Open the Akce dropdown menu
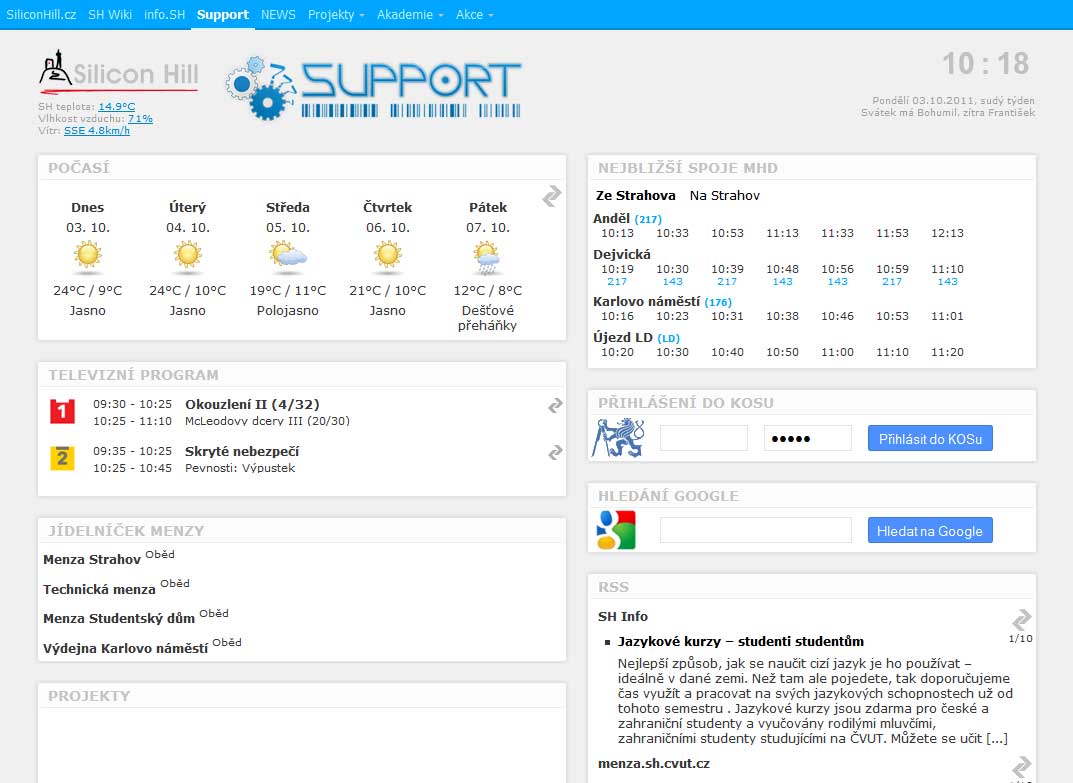 (474, 14)
